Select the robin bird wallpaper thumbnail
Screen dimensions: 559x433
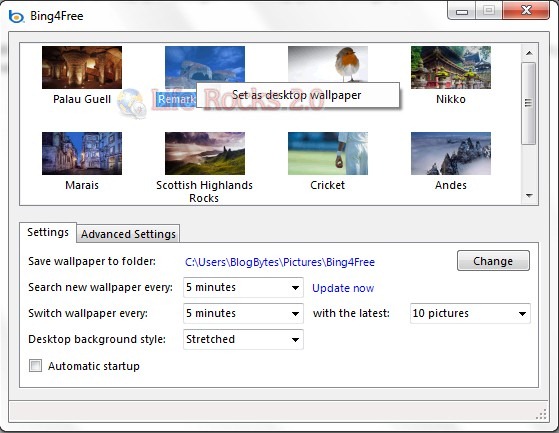pyautogui.click(x=328, y=64)
